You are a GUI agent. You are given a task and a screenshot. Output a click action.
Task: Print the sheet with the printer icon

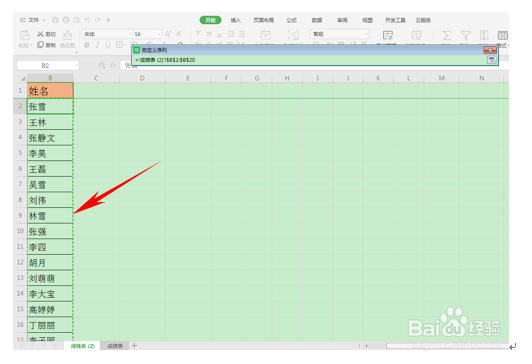[66, 20]
